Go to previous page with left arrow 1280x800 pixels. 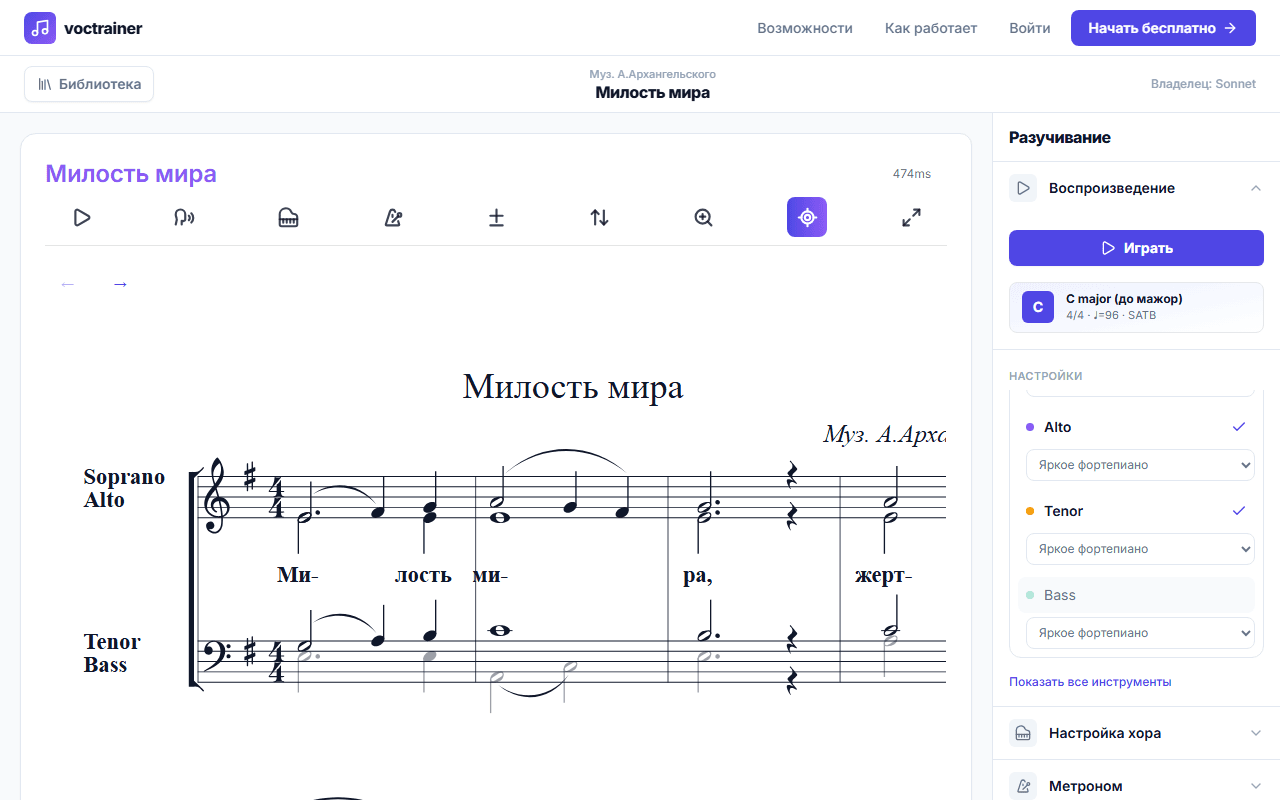[x=68, y=284]
